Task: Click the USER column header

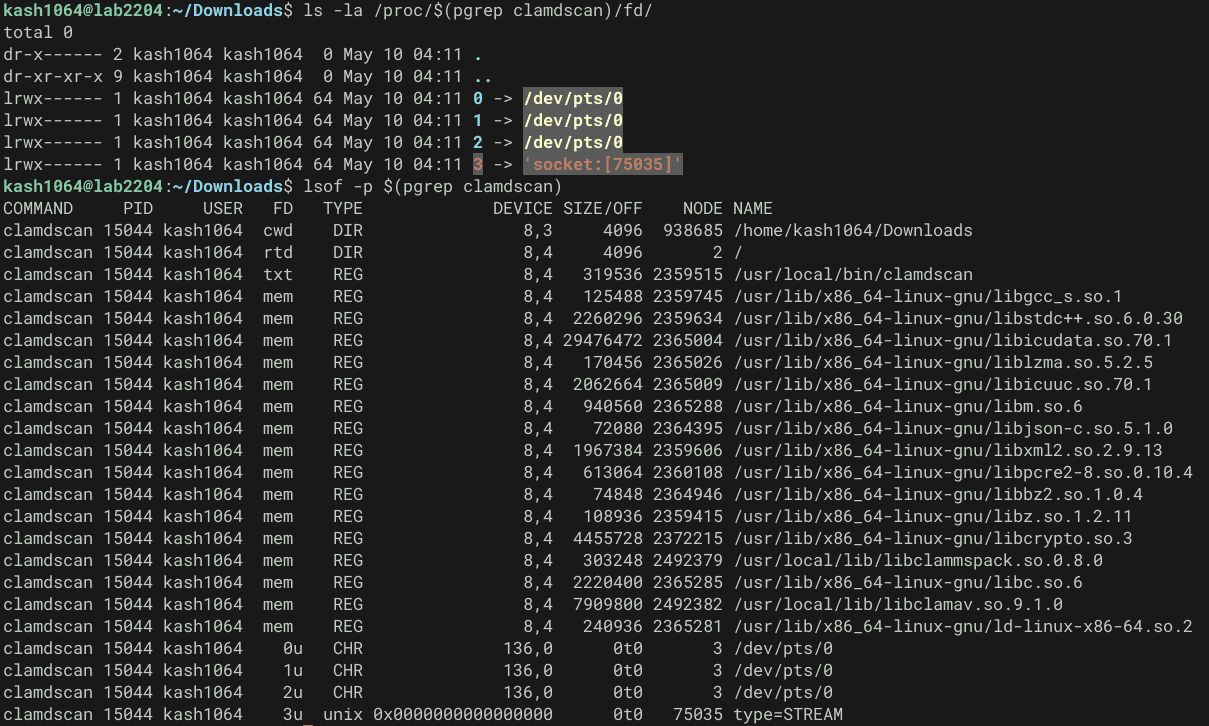Action: click(x=223, y=208)
